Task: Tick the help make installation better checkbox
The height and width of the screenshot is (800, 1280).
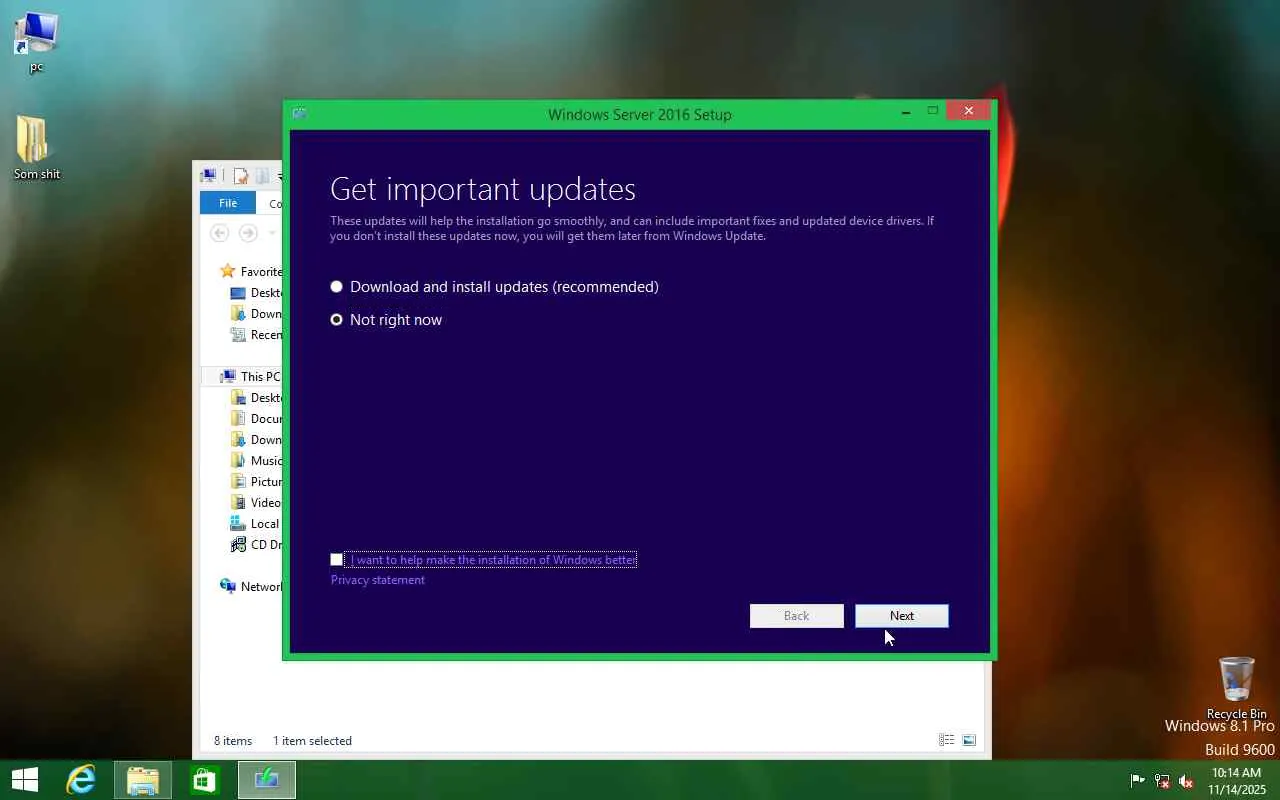Action: click(336, 560)
